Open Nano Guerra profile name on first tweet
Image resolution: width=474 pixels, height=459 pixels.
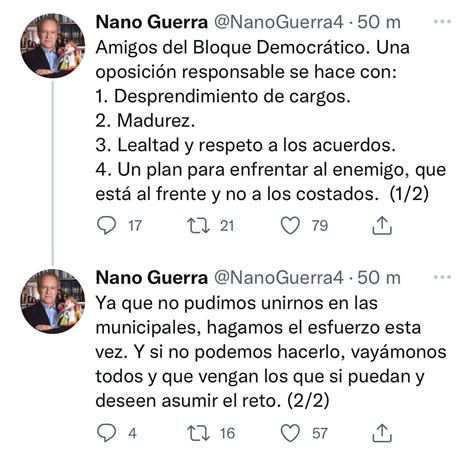coord(152,22)
